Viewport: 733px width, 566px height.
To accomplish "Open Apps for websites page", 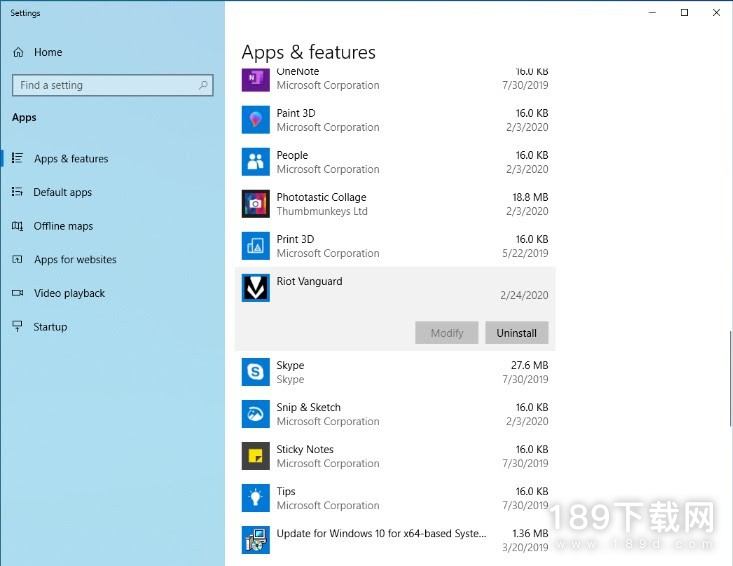I will coord(75,260).
